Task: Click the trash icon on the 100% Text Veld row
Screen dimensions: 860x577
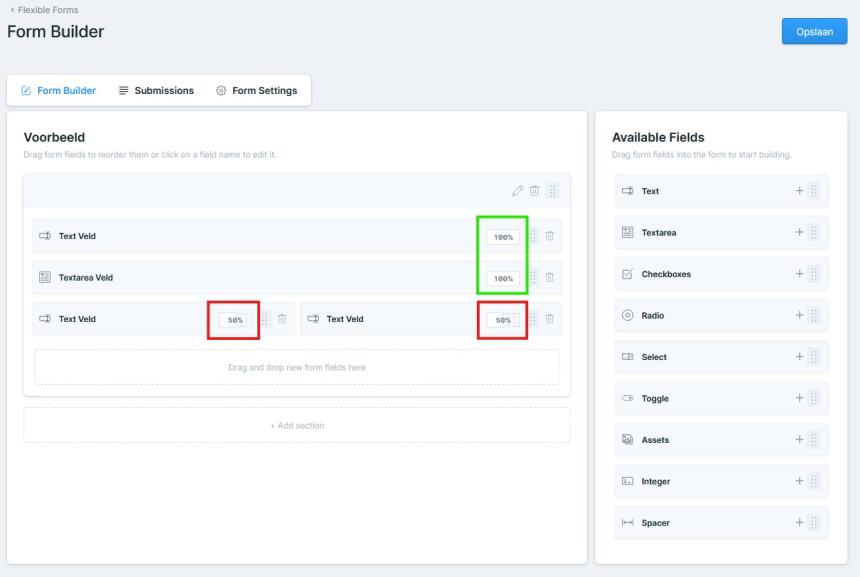Action: pos(549,236)
